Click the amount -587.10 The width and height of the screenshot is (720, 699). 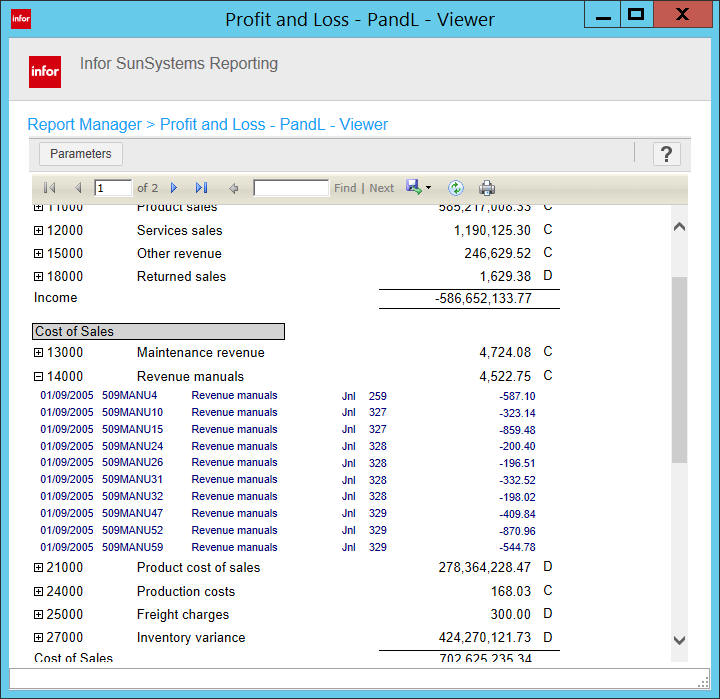coord(517,396)
